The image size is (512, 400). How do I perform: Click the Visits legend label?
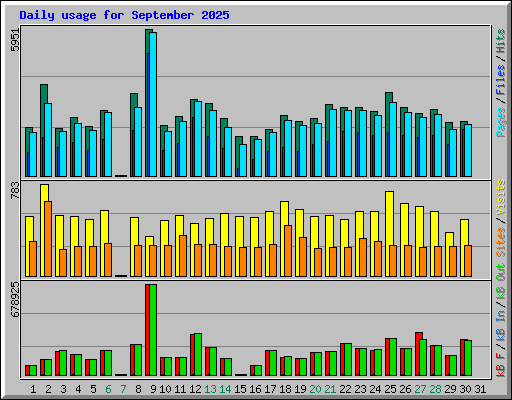(x=500, y=197)
